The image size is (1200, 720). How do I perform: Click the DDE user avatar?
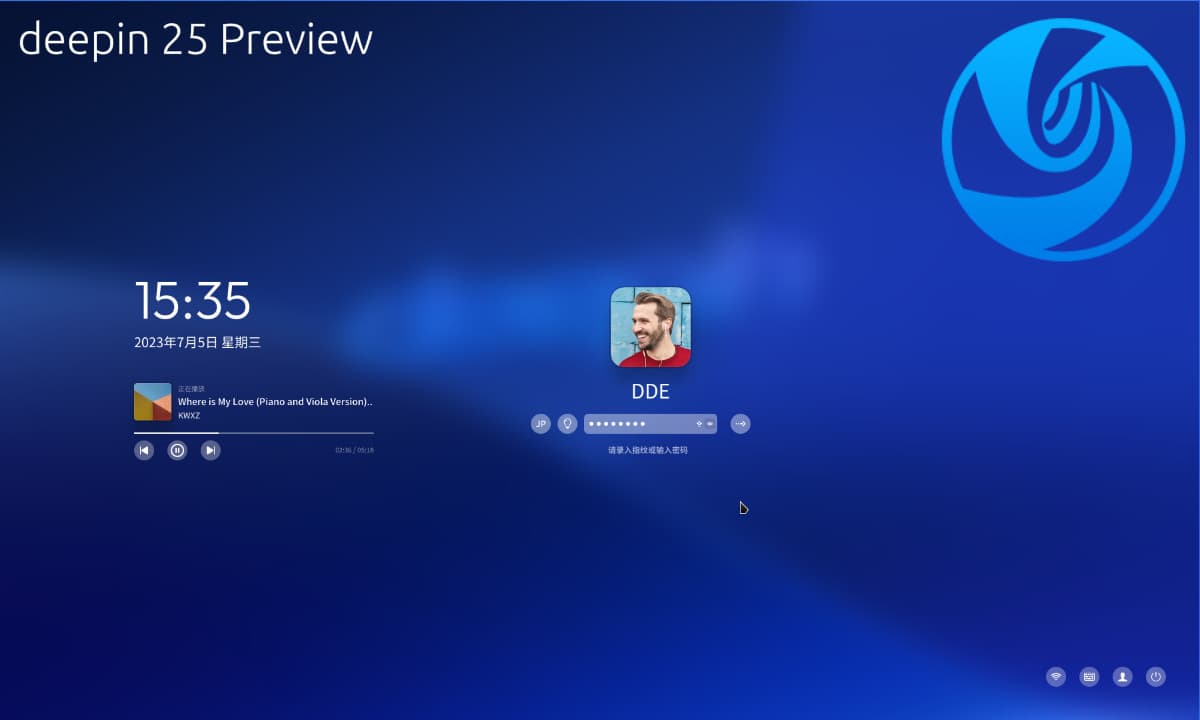[651, 327]
